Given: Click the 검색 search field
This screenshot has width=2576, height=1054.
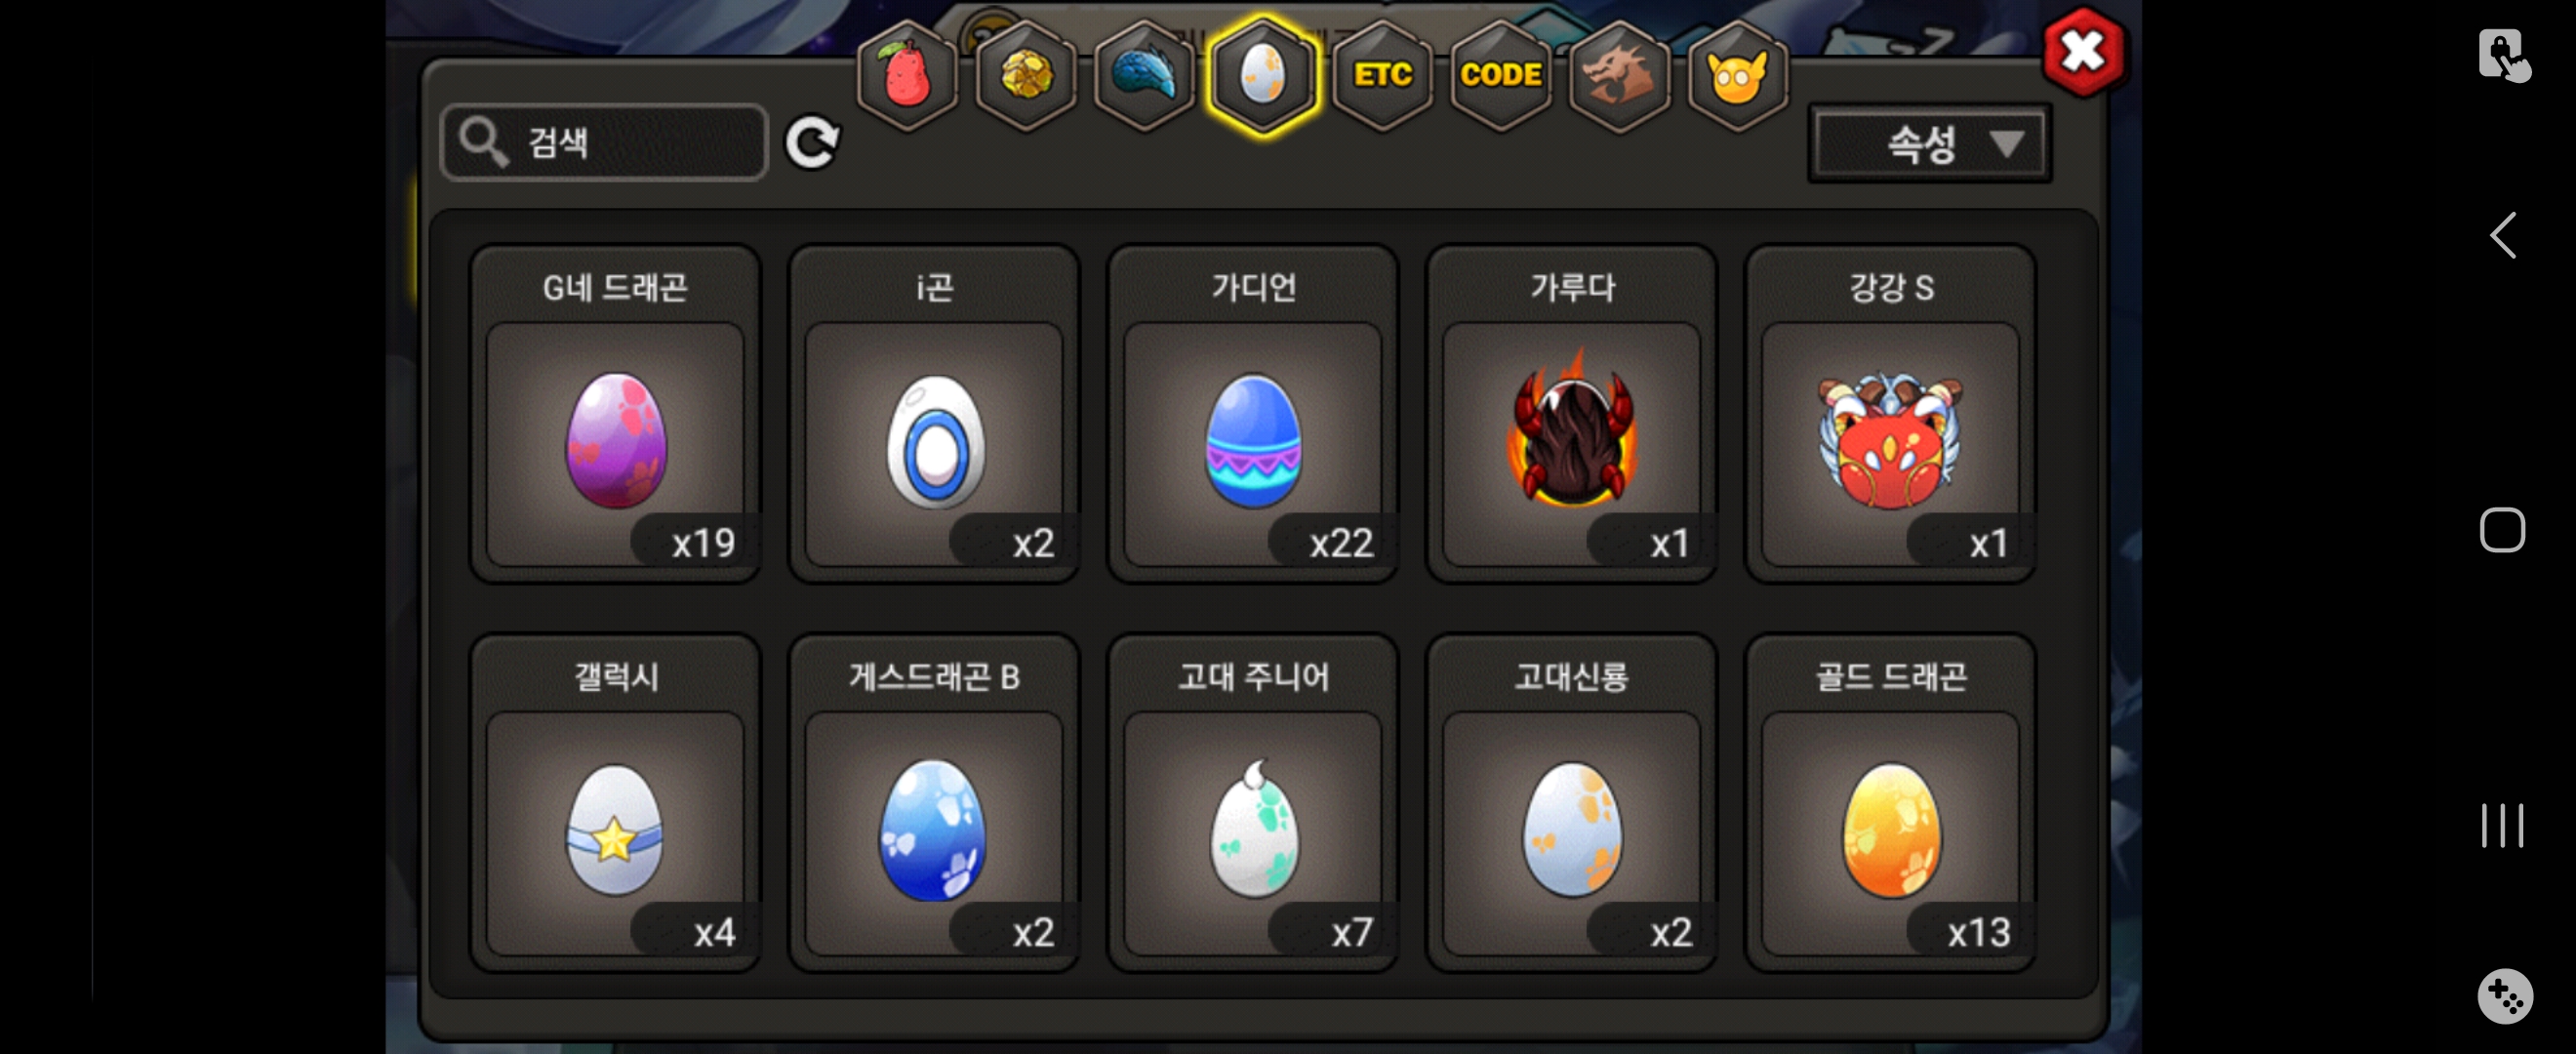Looking at the screenshot, I should [605, 142].
